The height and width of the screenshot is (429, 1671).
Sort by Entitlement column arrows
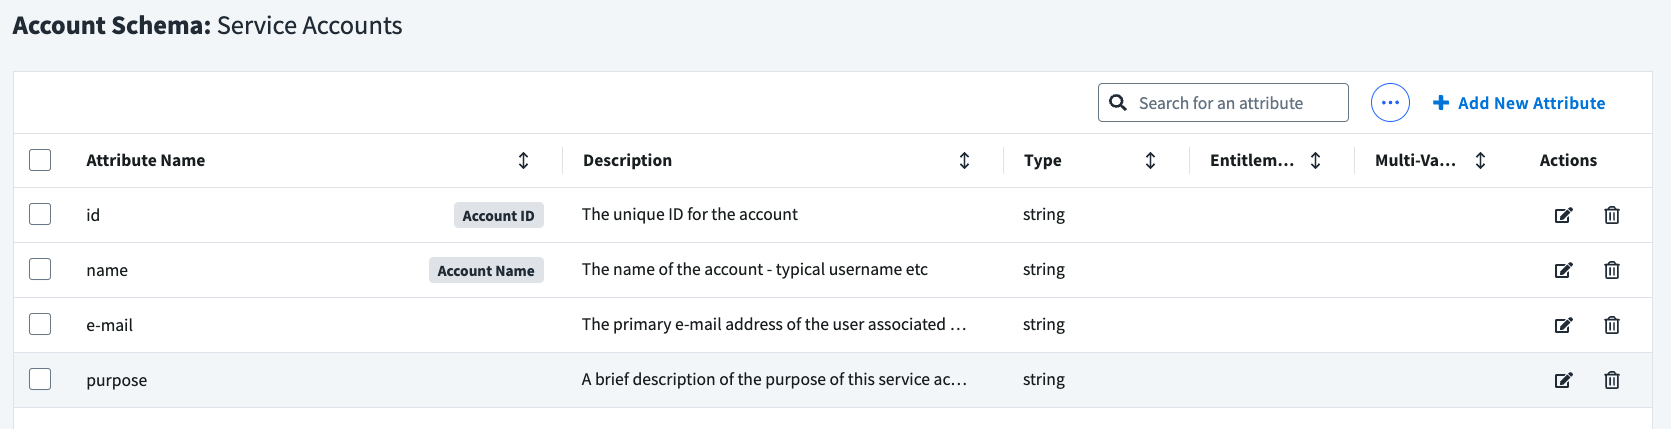click(1315, 160)
